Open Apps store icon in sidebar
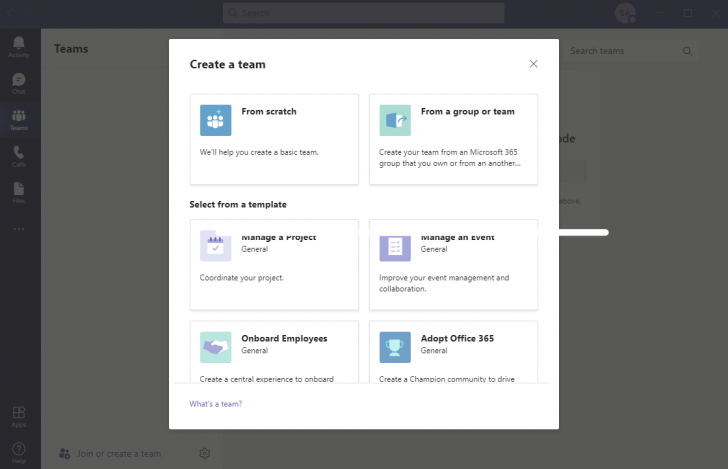 pyautogui.click(x=19, y=416)
